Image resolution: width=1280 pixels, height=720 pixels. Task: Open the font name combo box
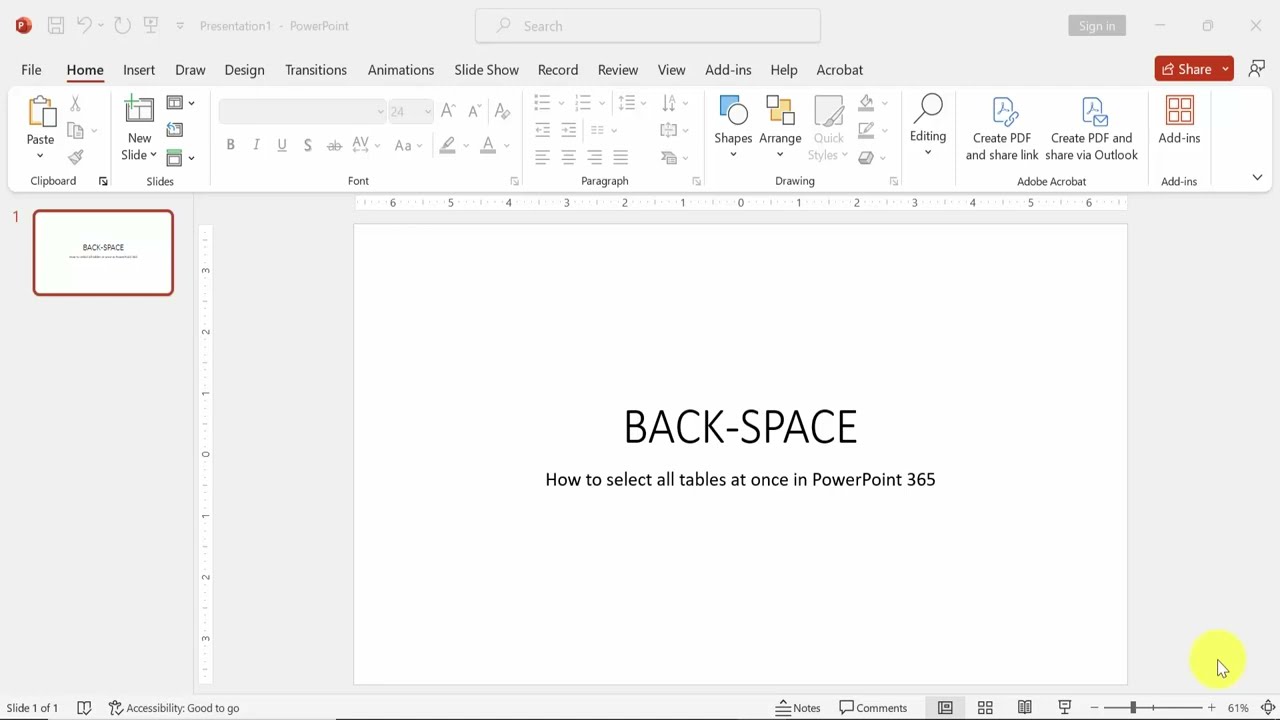point(302,111)
